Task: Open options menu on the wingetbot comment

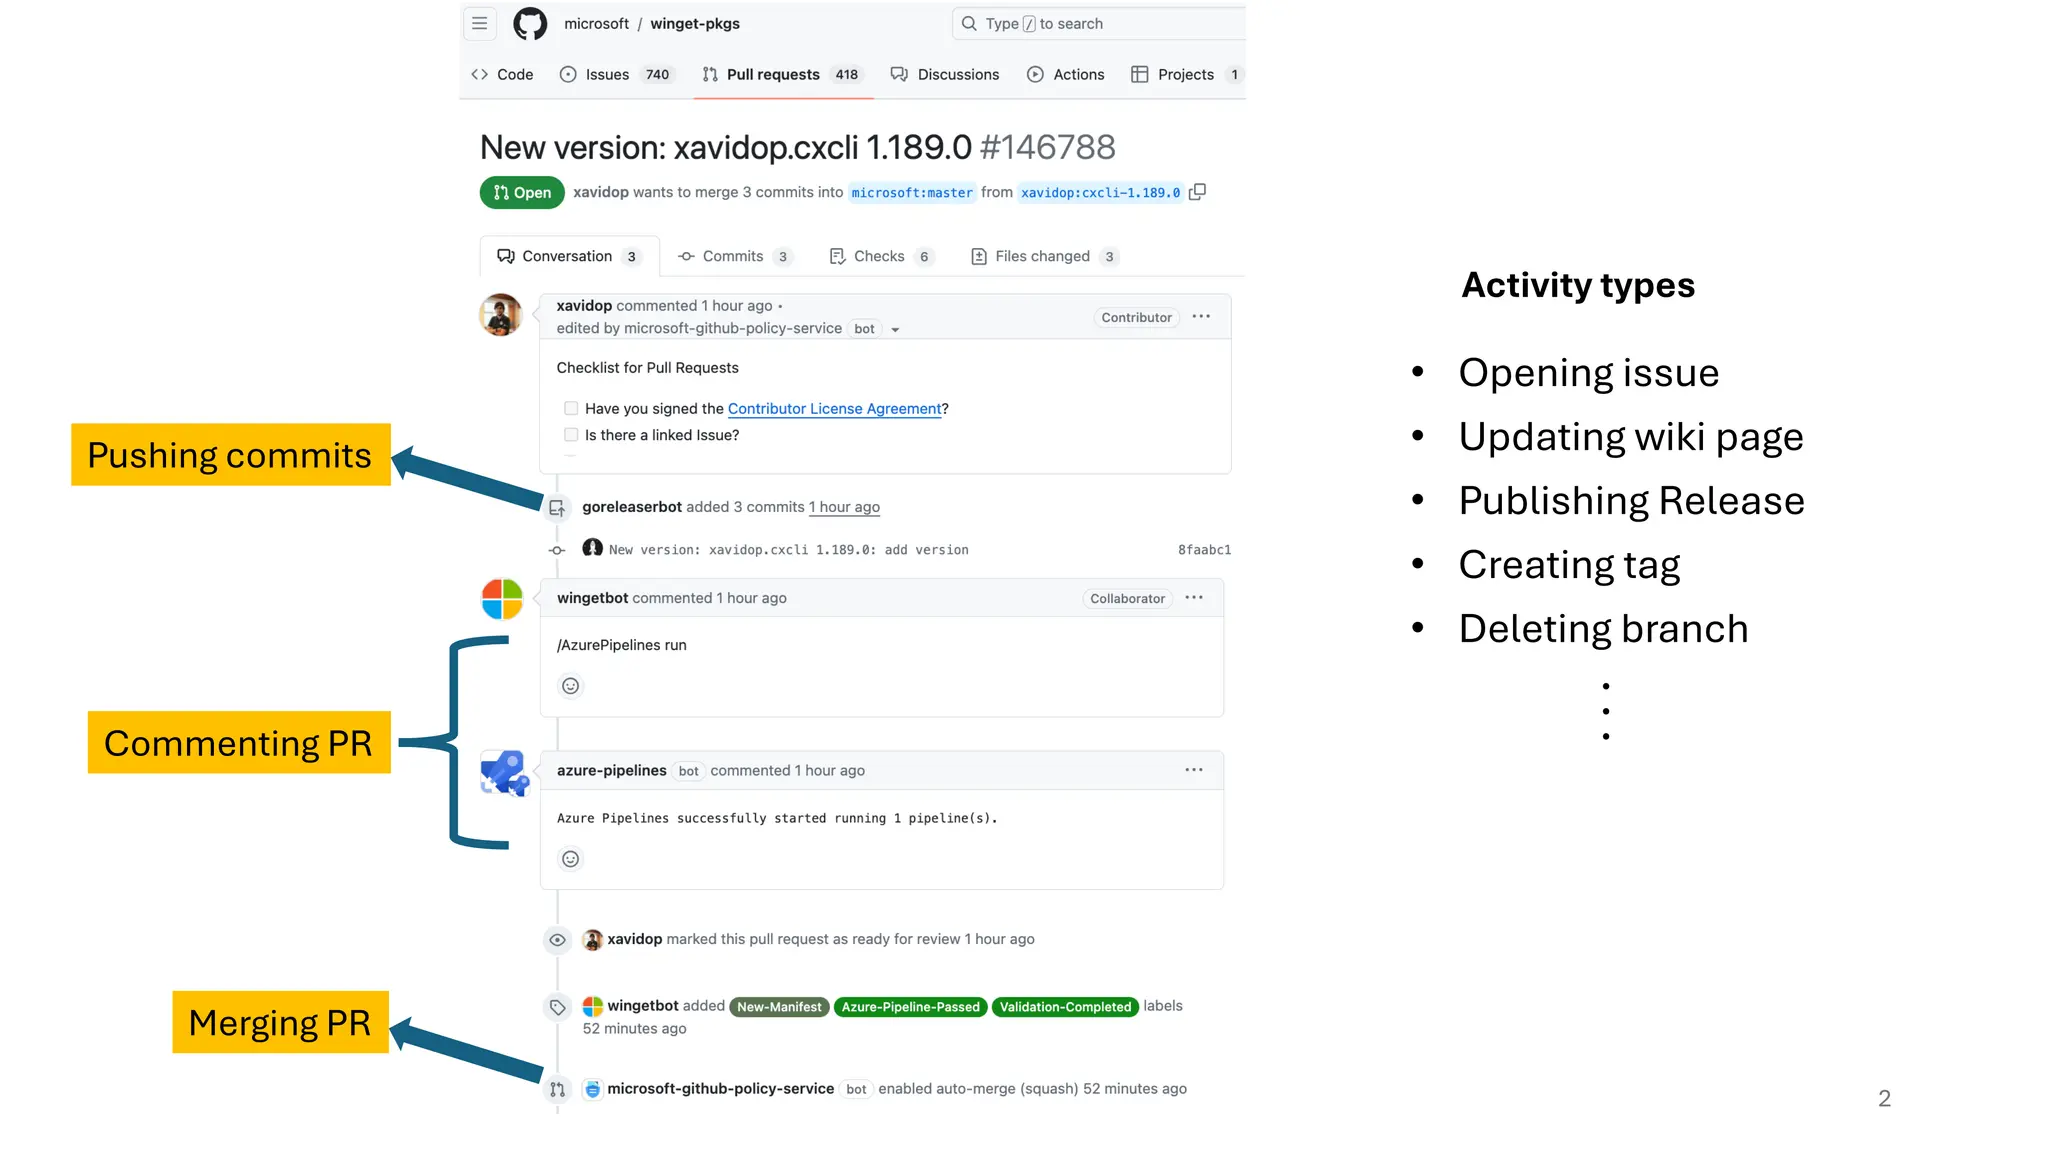Action: pos(1194,598)
